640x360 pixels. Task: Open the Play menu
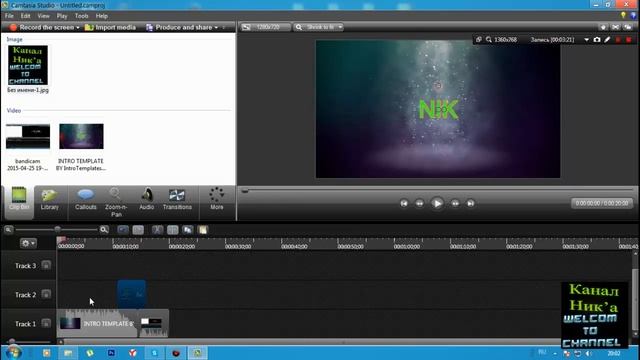pyautogui.click(x=62, y=16)
